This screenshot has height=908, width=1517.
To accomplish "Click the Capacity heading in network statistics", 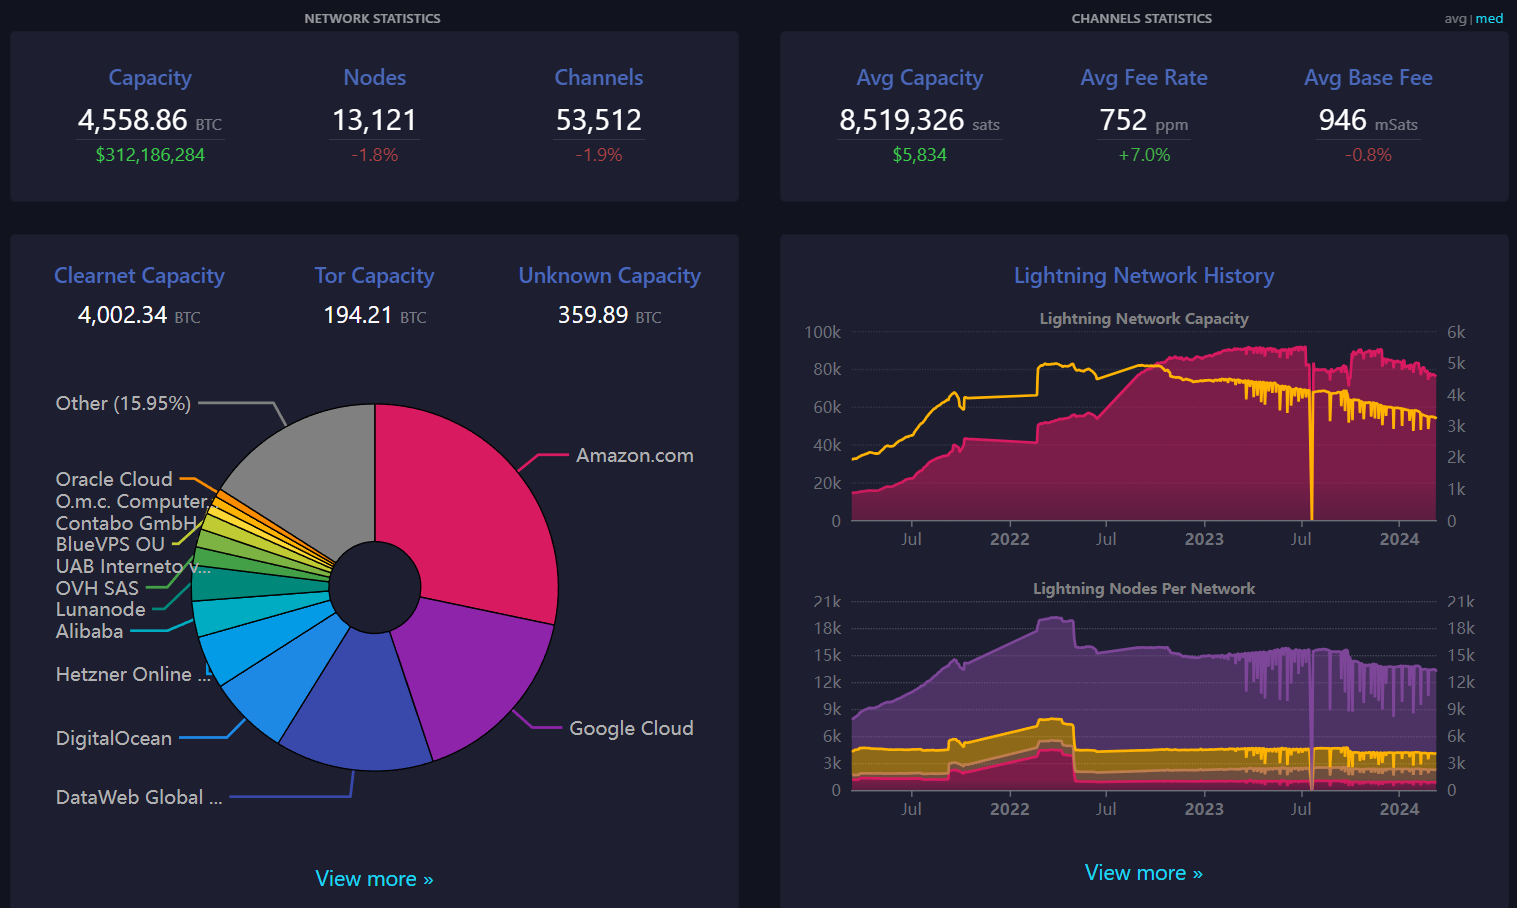I will [150, 77].
